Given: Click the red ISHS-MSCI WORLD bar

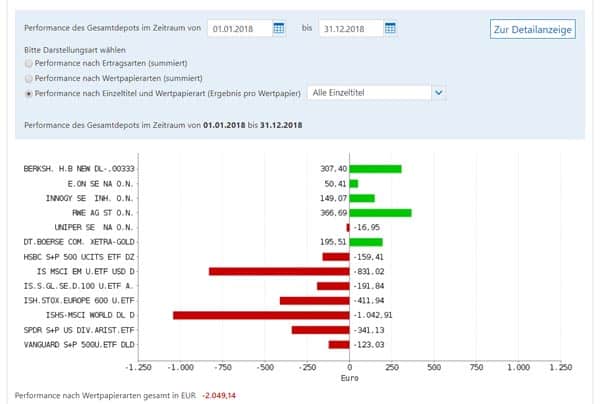Looking at the screenshot, I should pos(261,315).
